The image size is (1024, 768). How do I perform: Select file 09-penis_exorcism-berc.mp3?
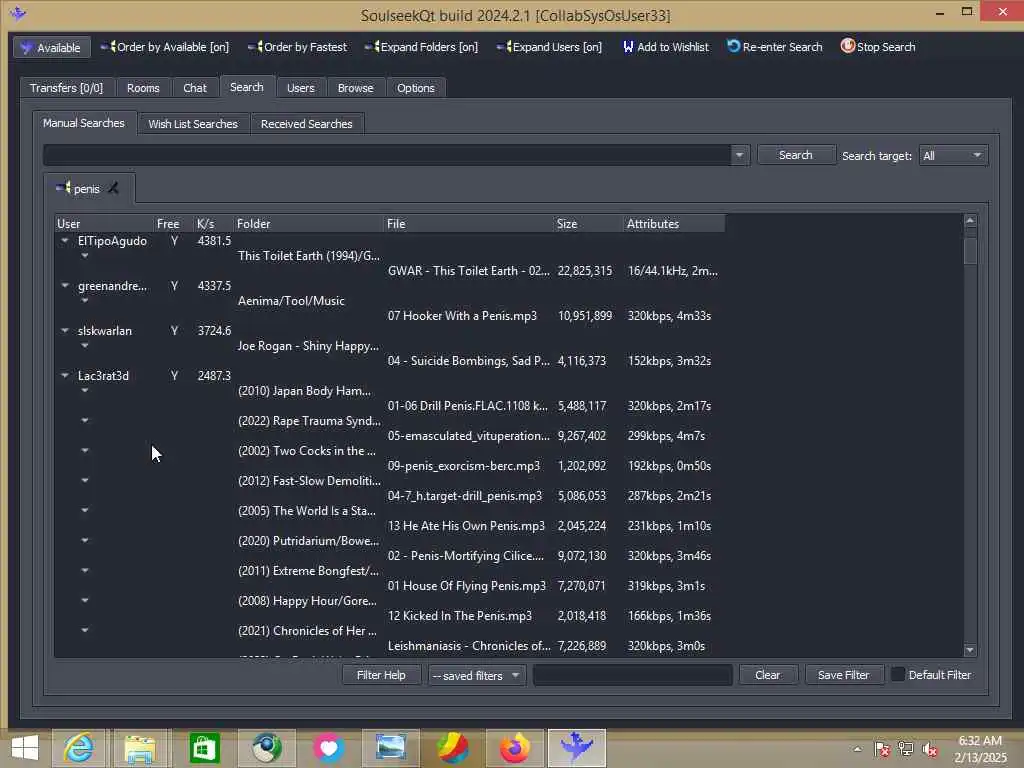point(464,466)
